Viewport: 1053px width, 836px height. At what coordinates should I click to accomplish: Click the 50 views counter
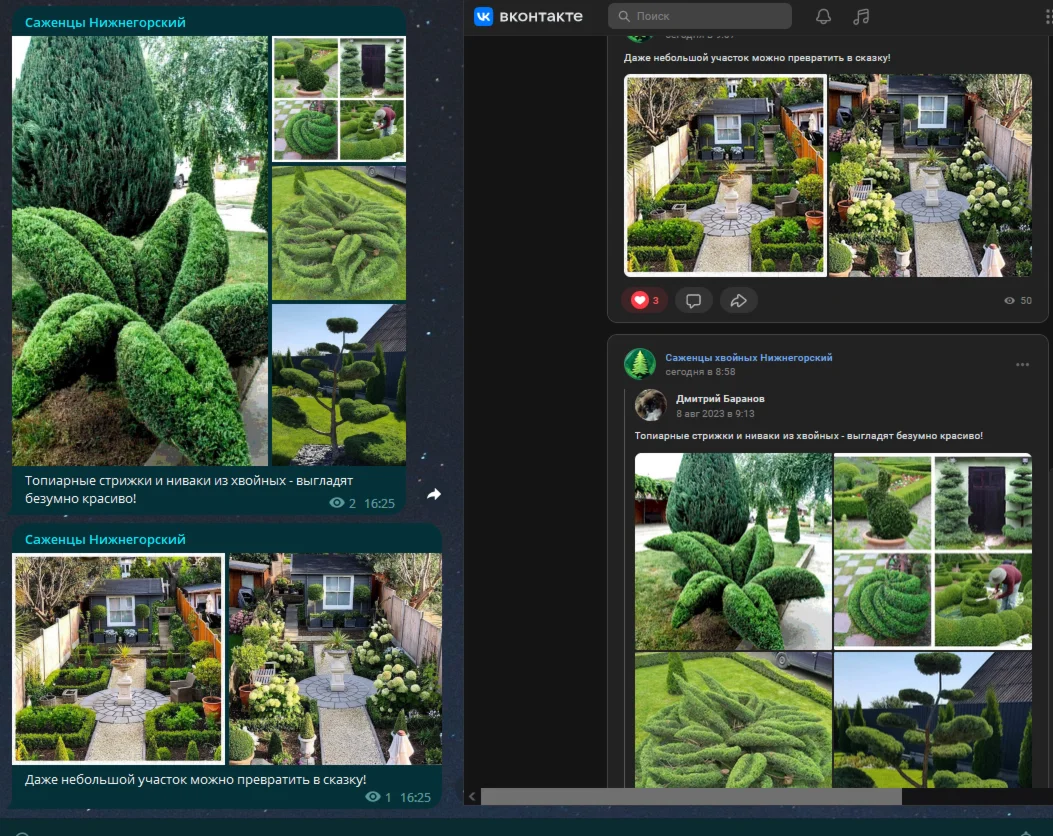click(x=1018, y=300)
